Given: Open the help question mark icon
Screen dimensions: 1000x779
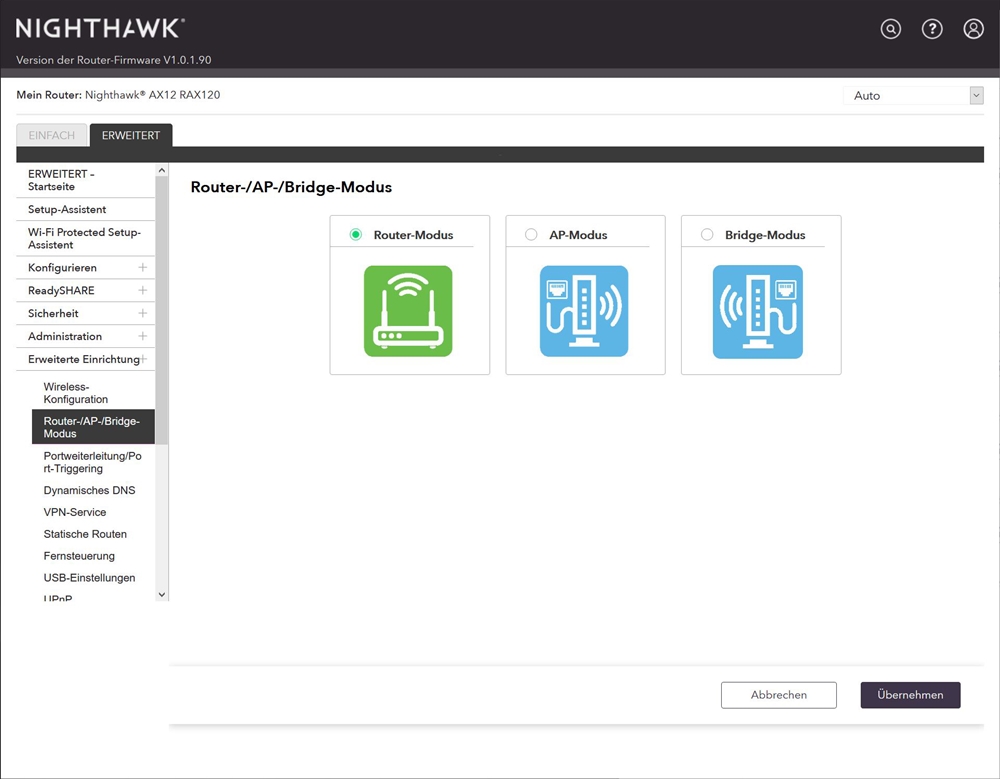Looking at the screenshot, I should [x=932, y=29].
